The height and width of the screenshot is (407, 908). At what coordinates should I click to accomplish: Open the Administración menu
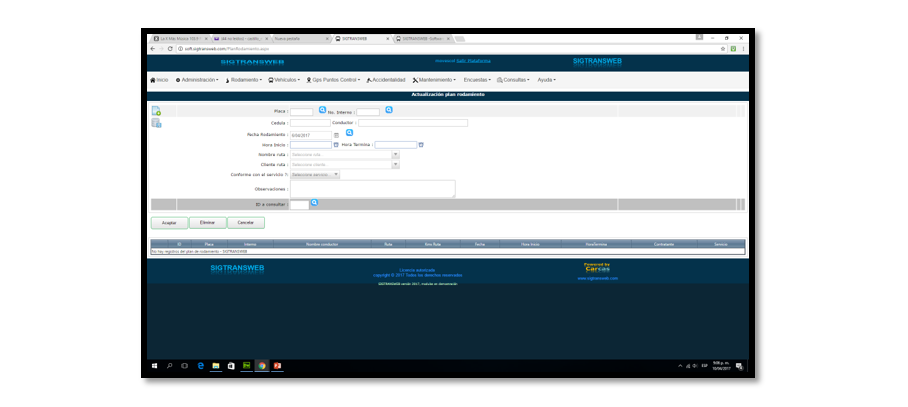pyautogui.click(x=197, y=80)
